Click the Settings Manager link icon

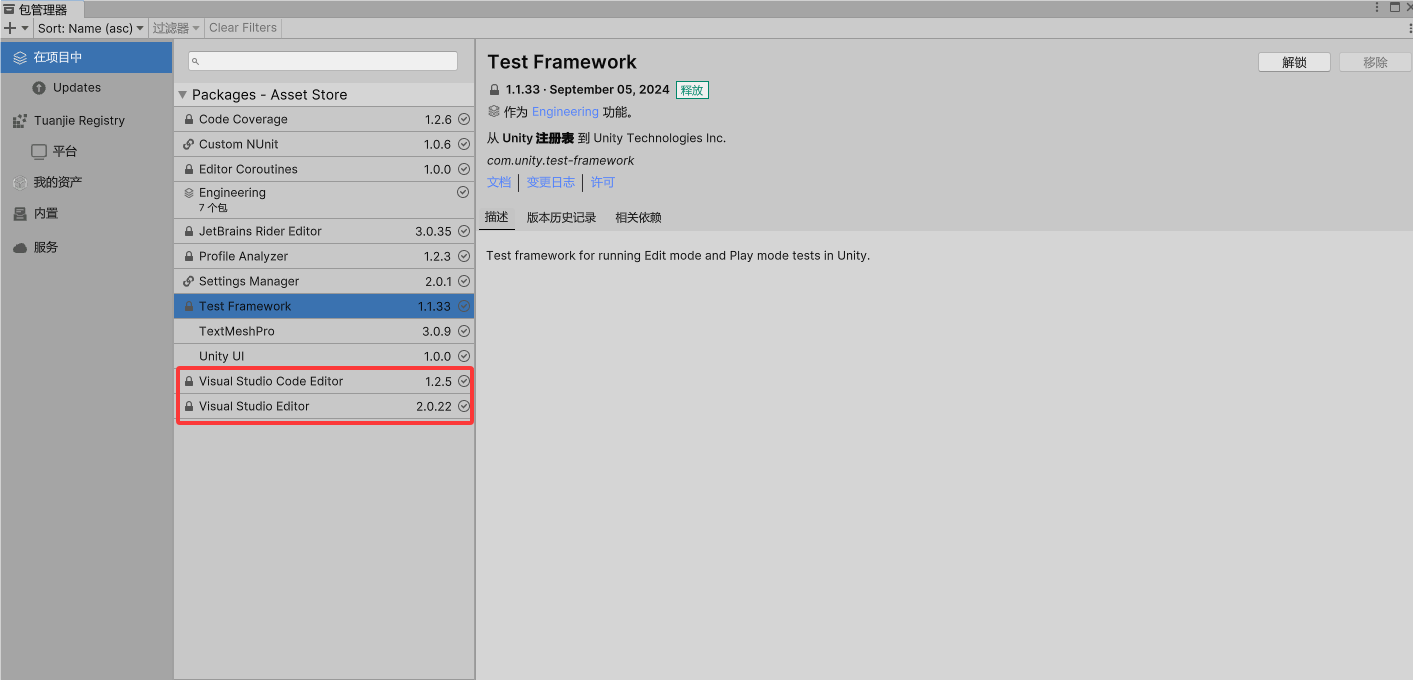pyautogui.click(x=189, y=281)
